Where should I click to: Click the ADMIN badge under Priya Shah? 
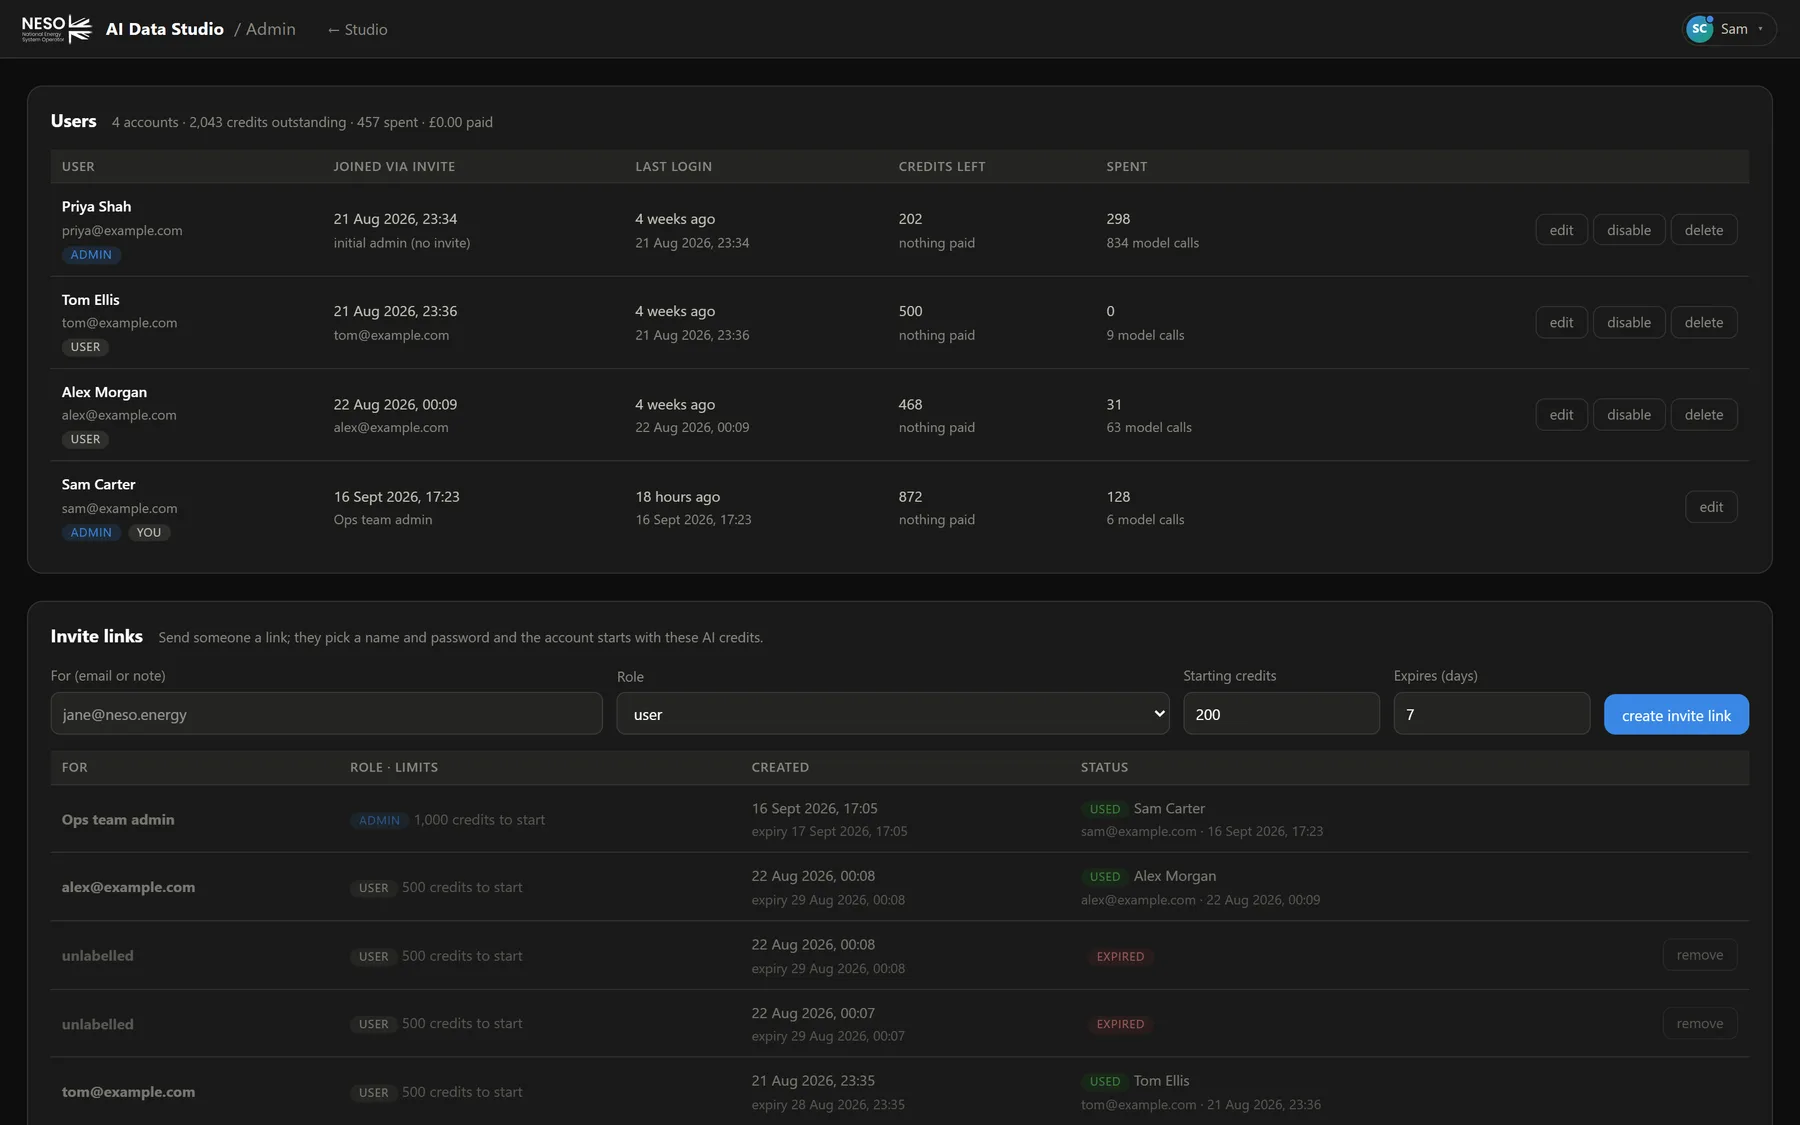point(91,255)
